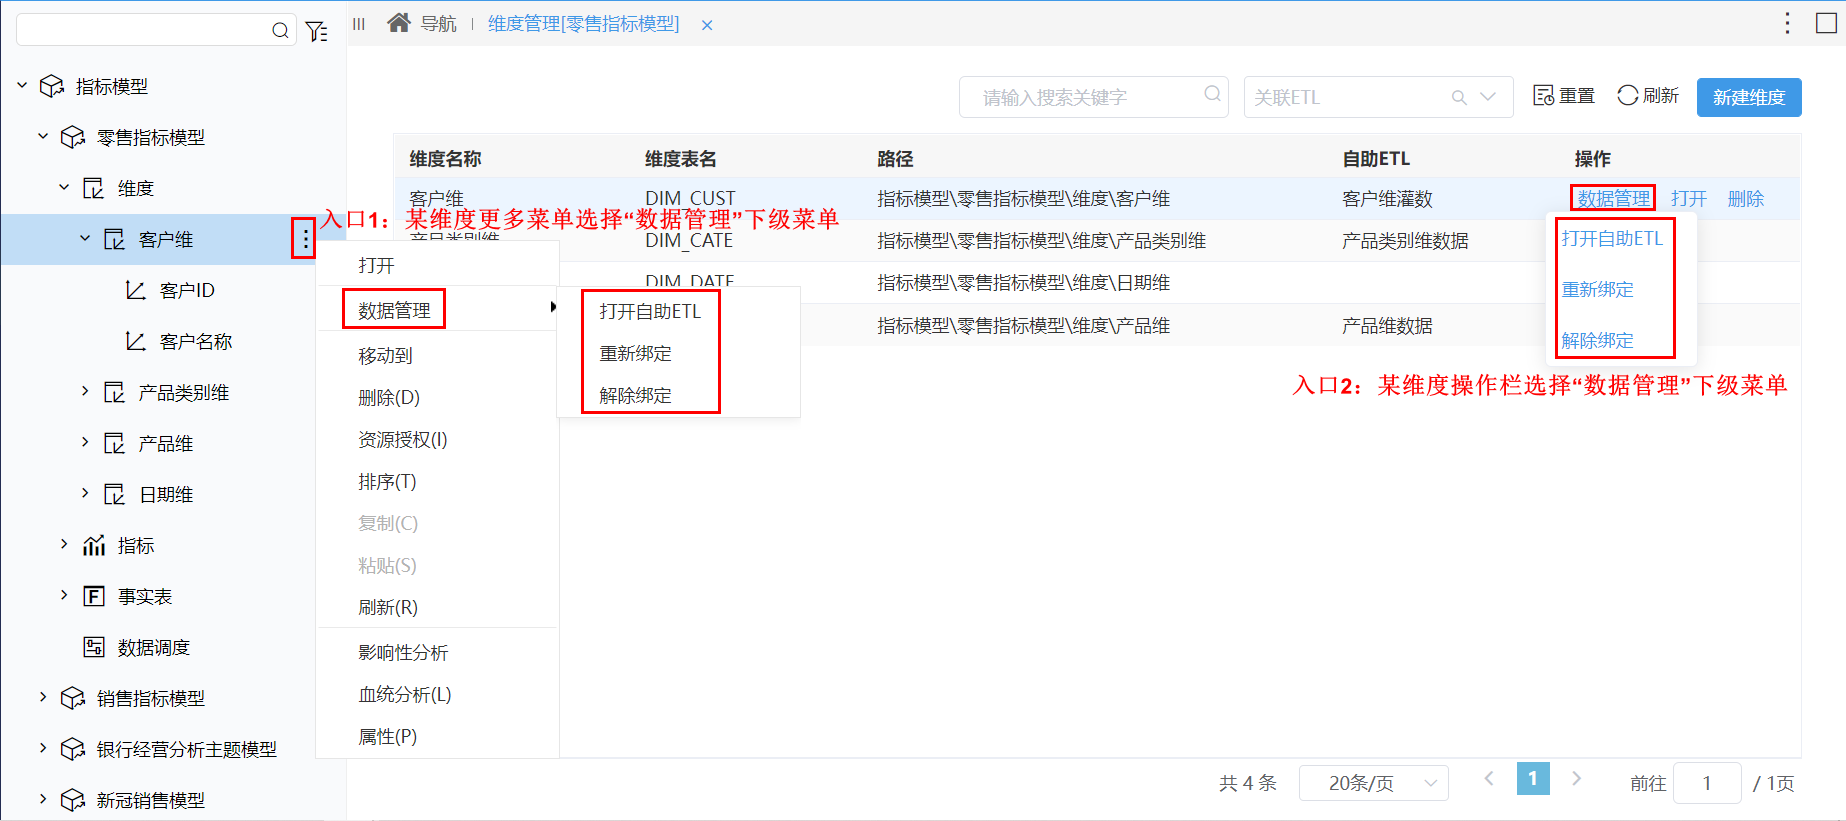Screen dimensions: 1846x821
Task: Open the more menu dots for 客户维
Action: pos(305,239)
